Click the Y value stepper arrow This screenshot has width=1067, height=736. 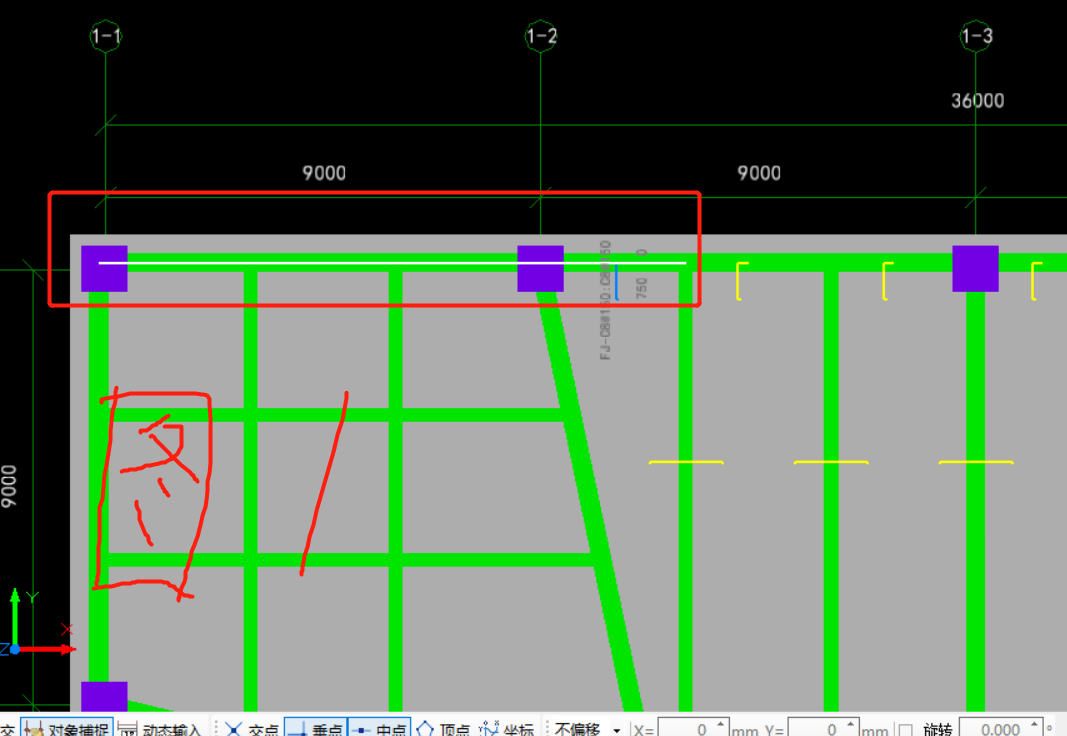[851, 725]
